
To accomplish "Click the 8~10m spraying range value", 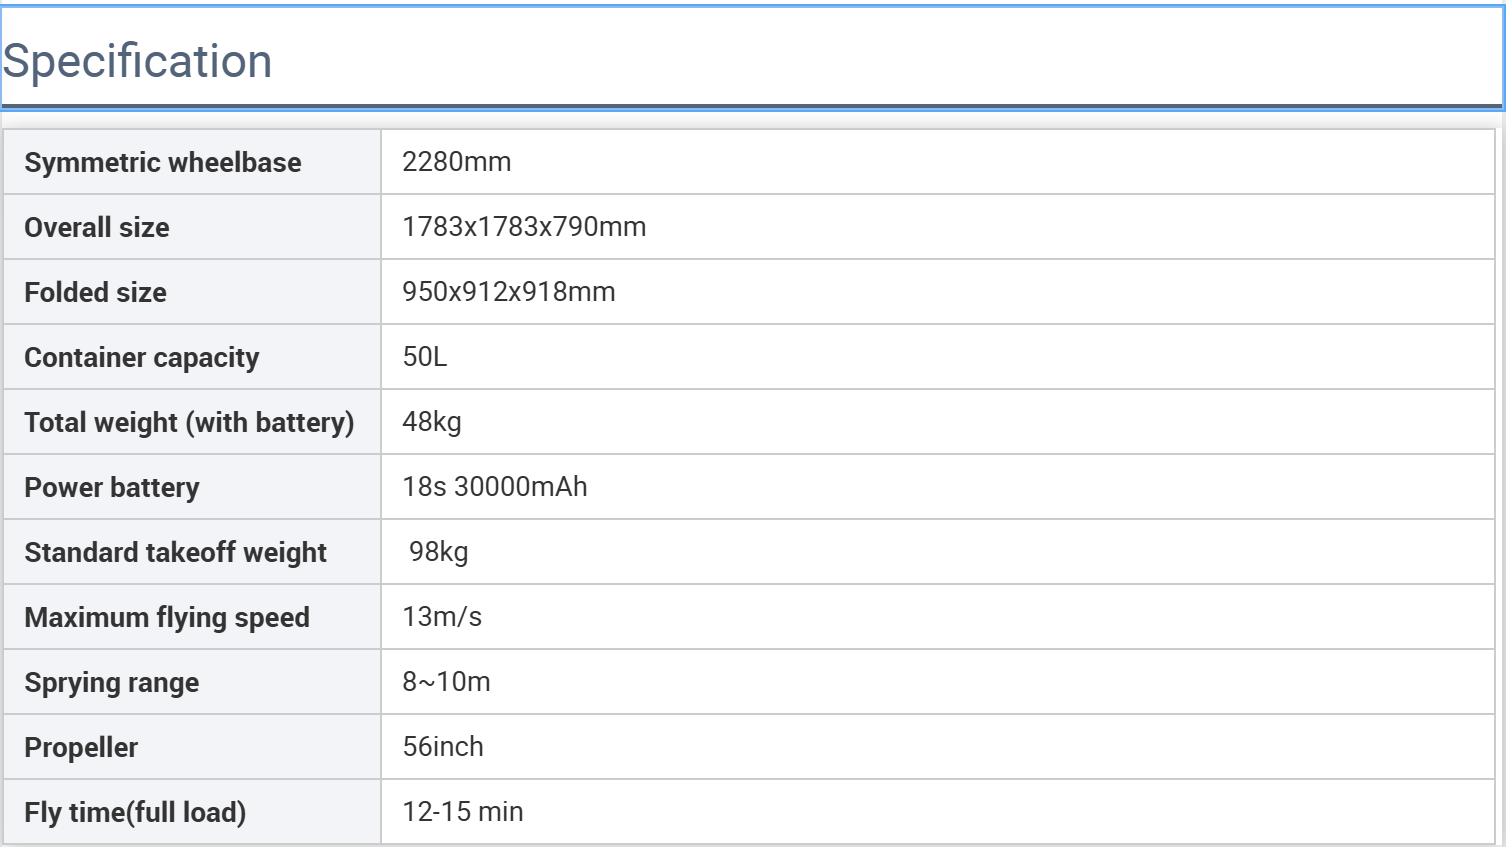I will (x=446, y=682).
